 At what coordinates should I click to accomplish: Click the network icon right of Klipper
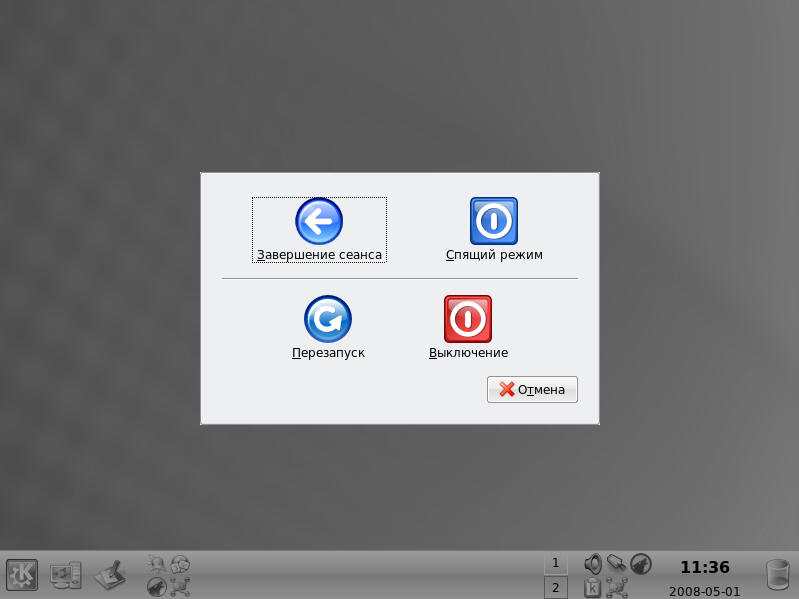click(x=617, y=587)
